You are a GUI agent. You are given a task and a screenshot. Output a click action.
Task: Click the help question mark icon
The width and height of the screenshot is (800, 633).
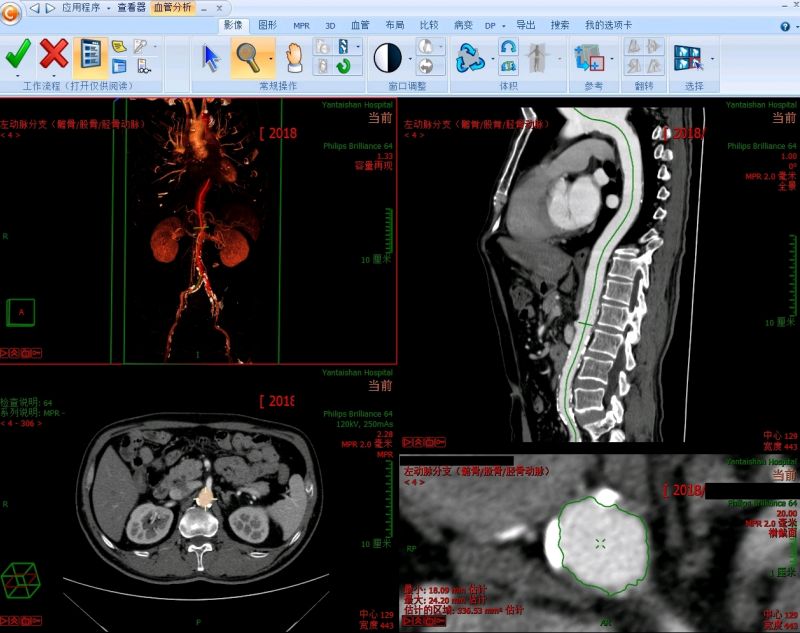click(x=784, y=26)
